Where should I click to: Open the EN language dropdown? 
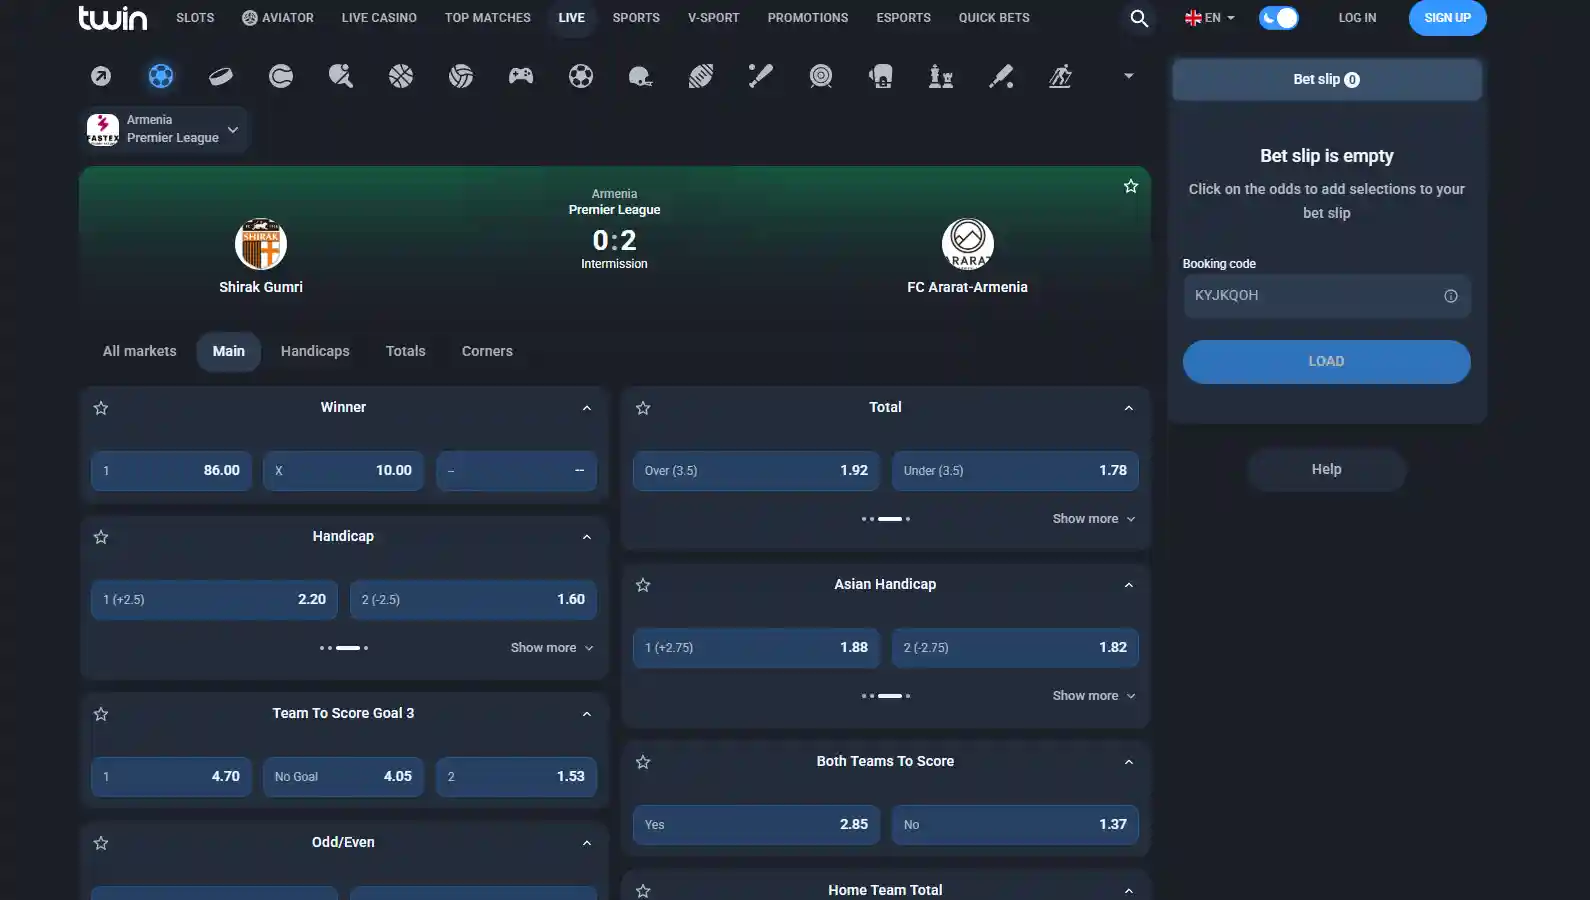click(1210, 18)
